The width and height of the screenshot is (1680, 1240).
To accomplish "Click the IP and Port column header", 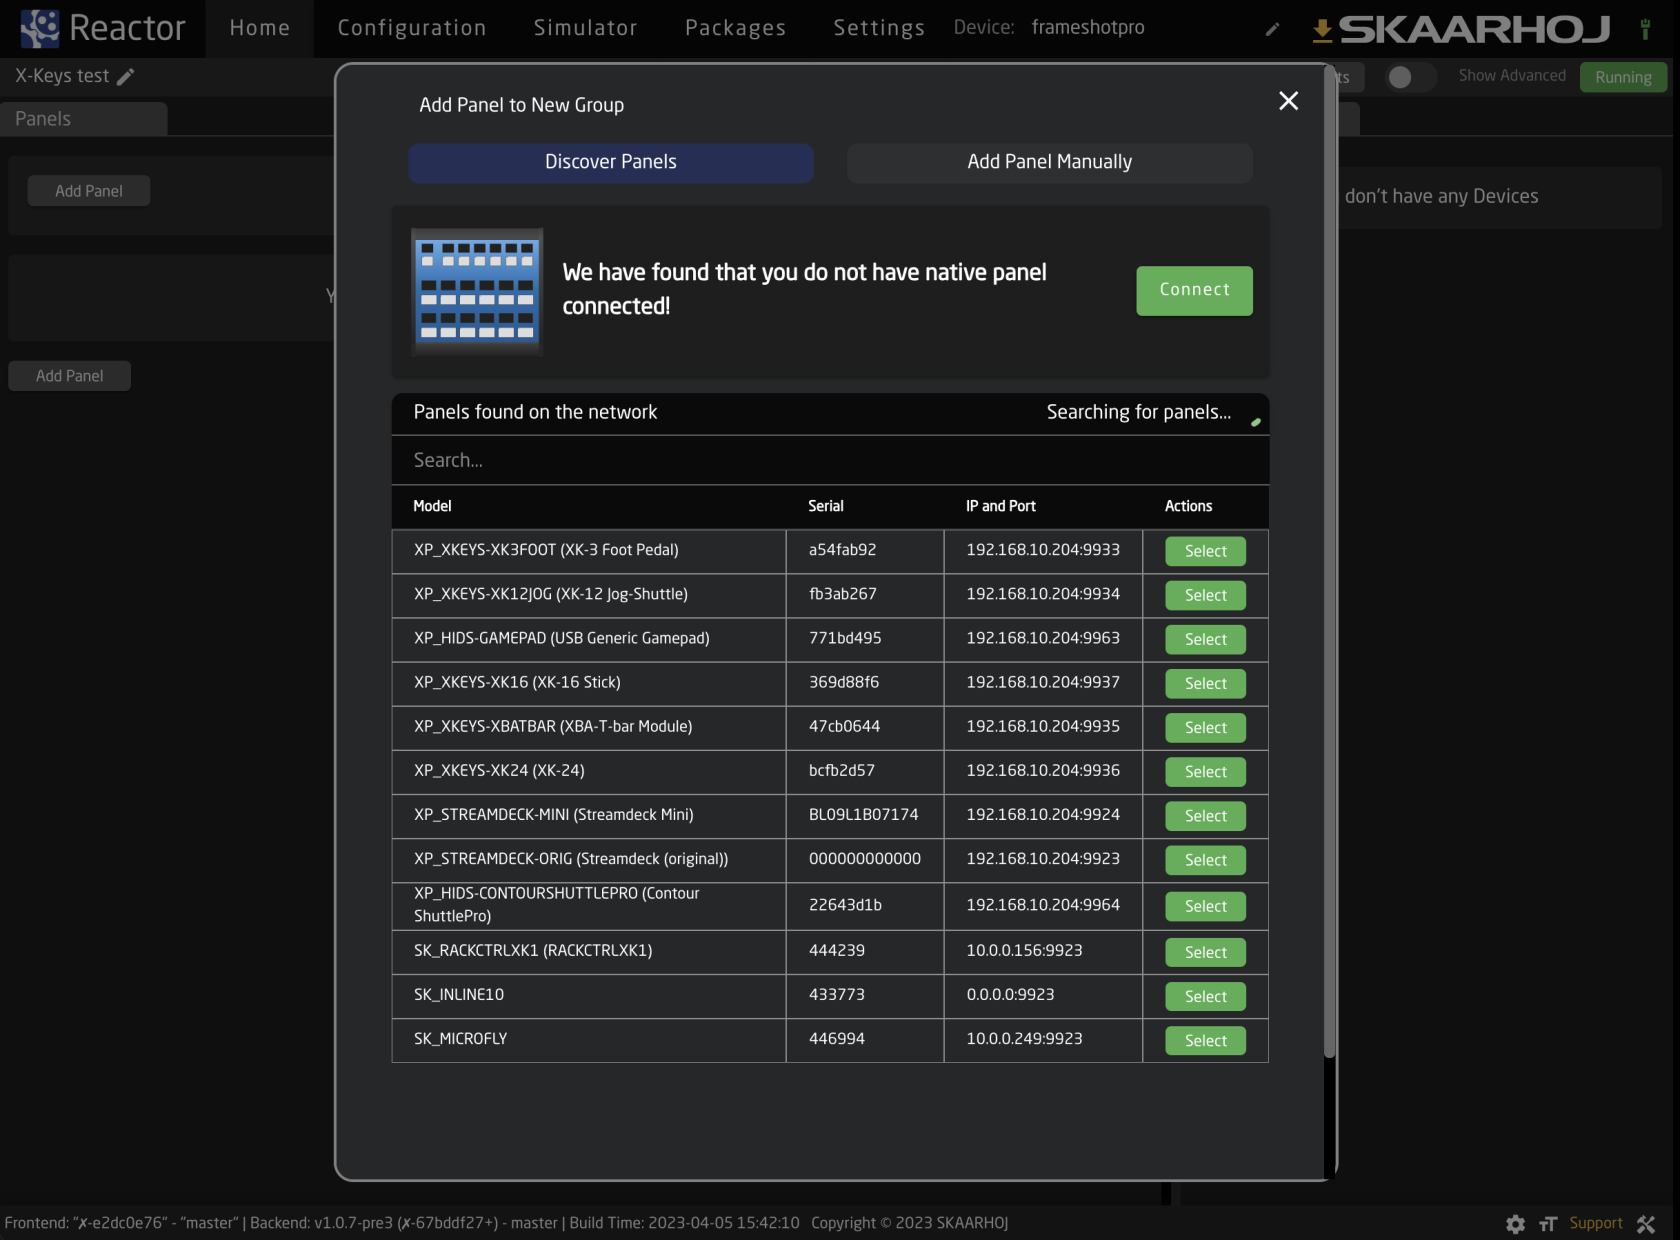I will [1001, 506].
